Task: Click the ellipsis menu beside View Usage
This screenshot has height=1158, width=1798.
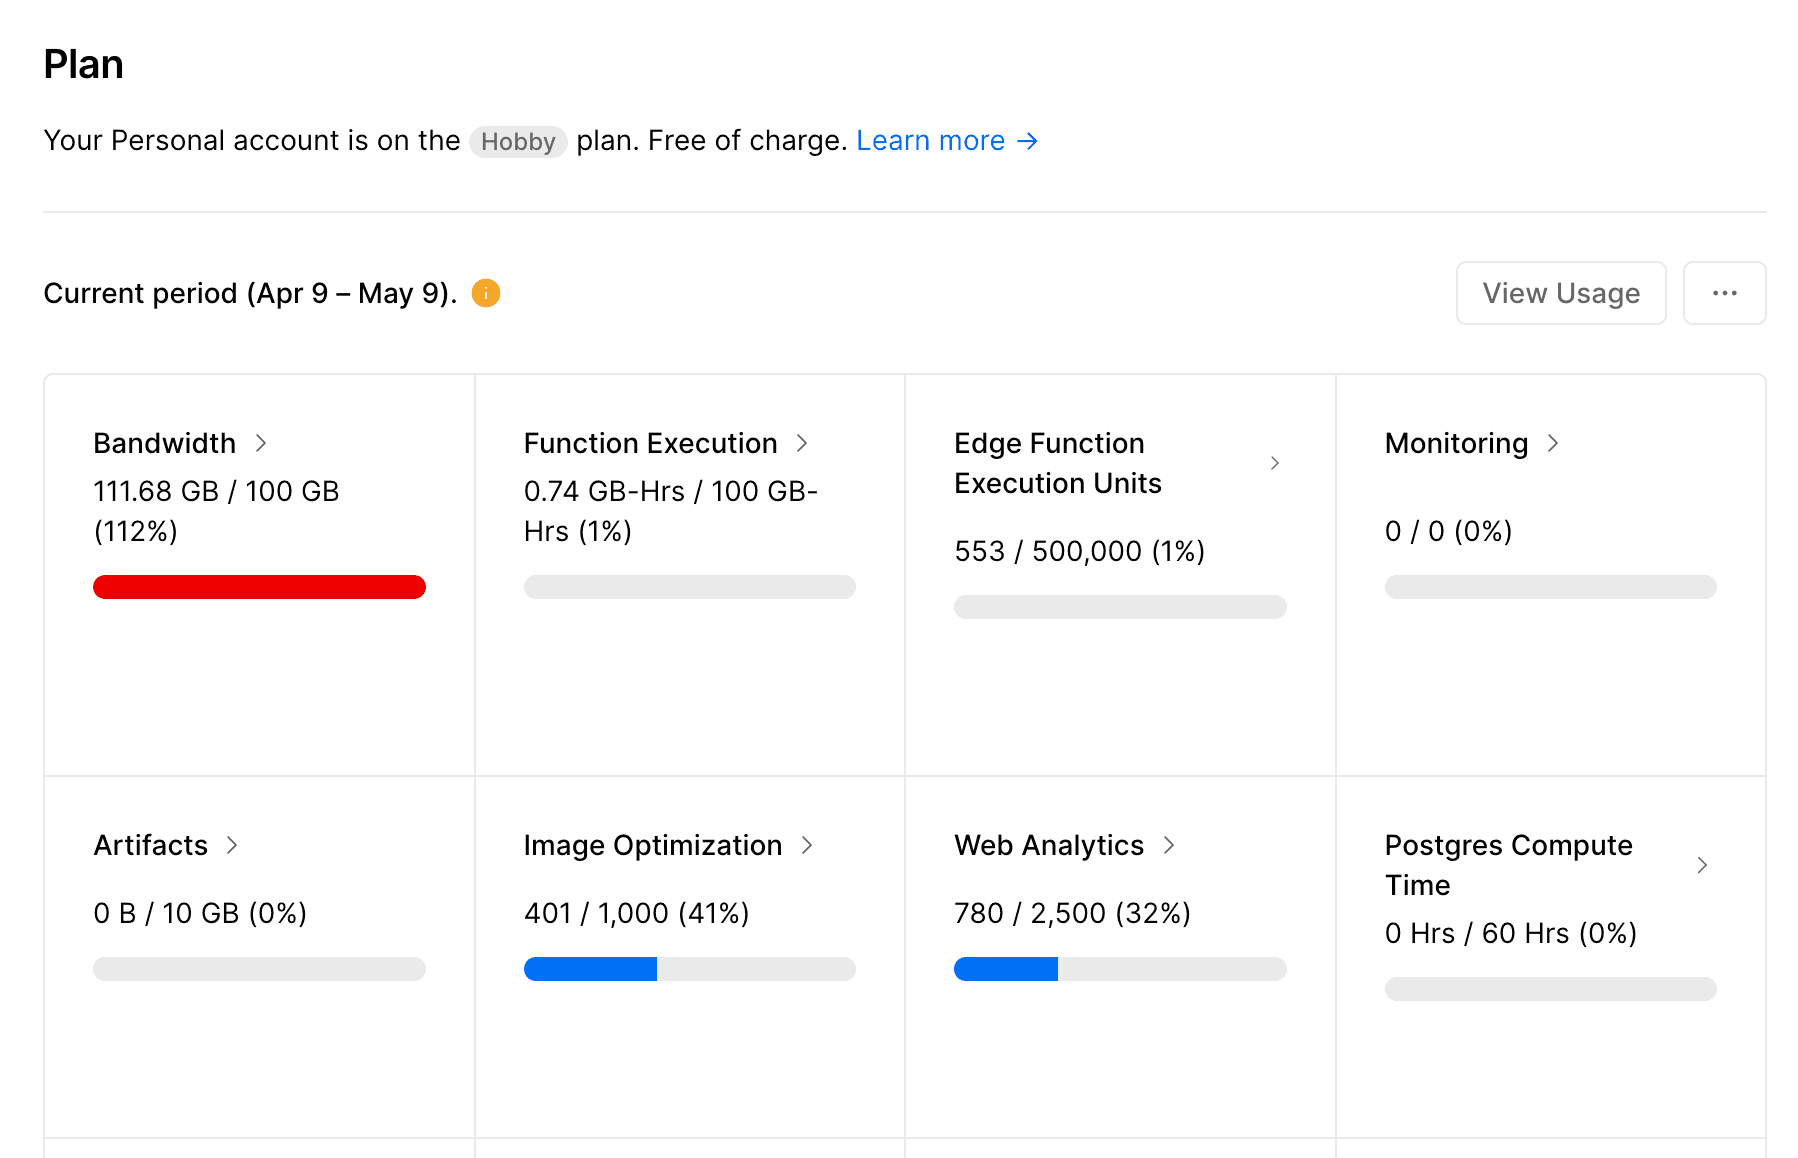Action: tap(1724, 293)
